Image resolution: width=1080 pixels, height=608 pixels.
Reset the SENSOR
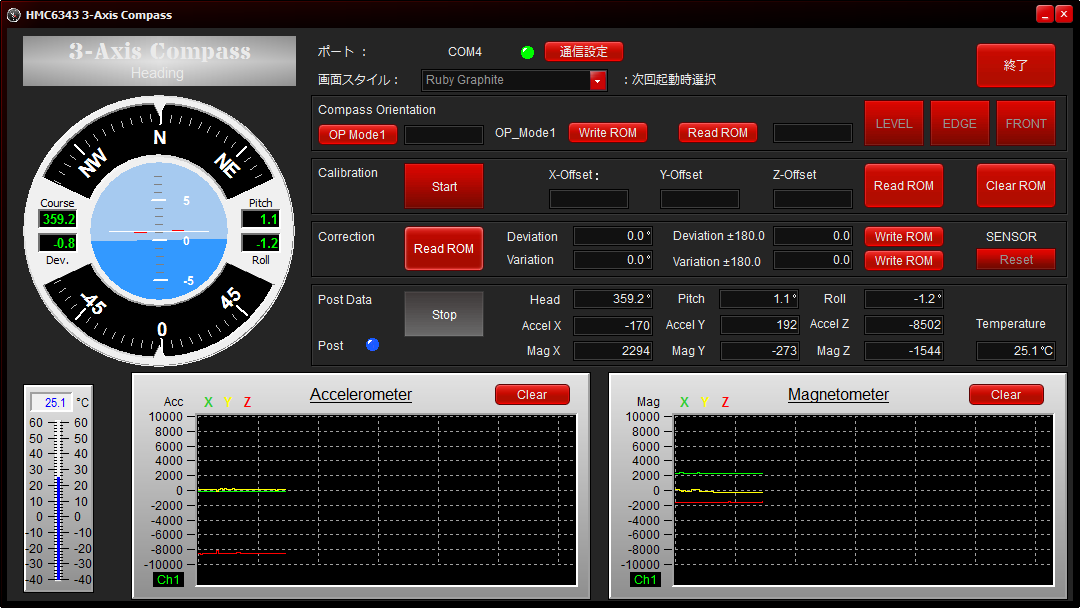(1016, 260)
